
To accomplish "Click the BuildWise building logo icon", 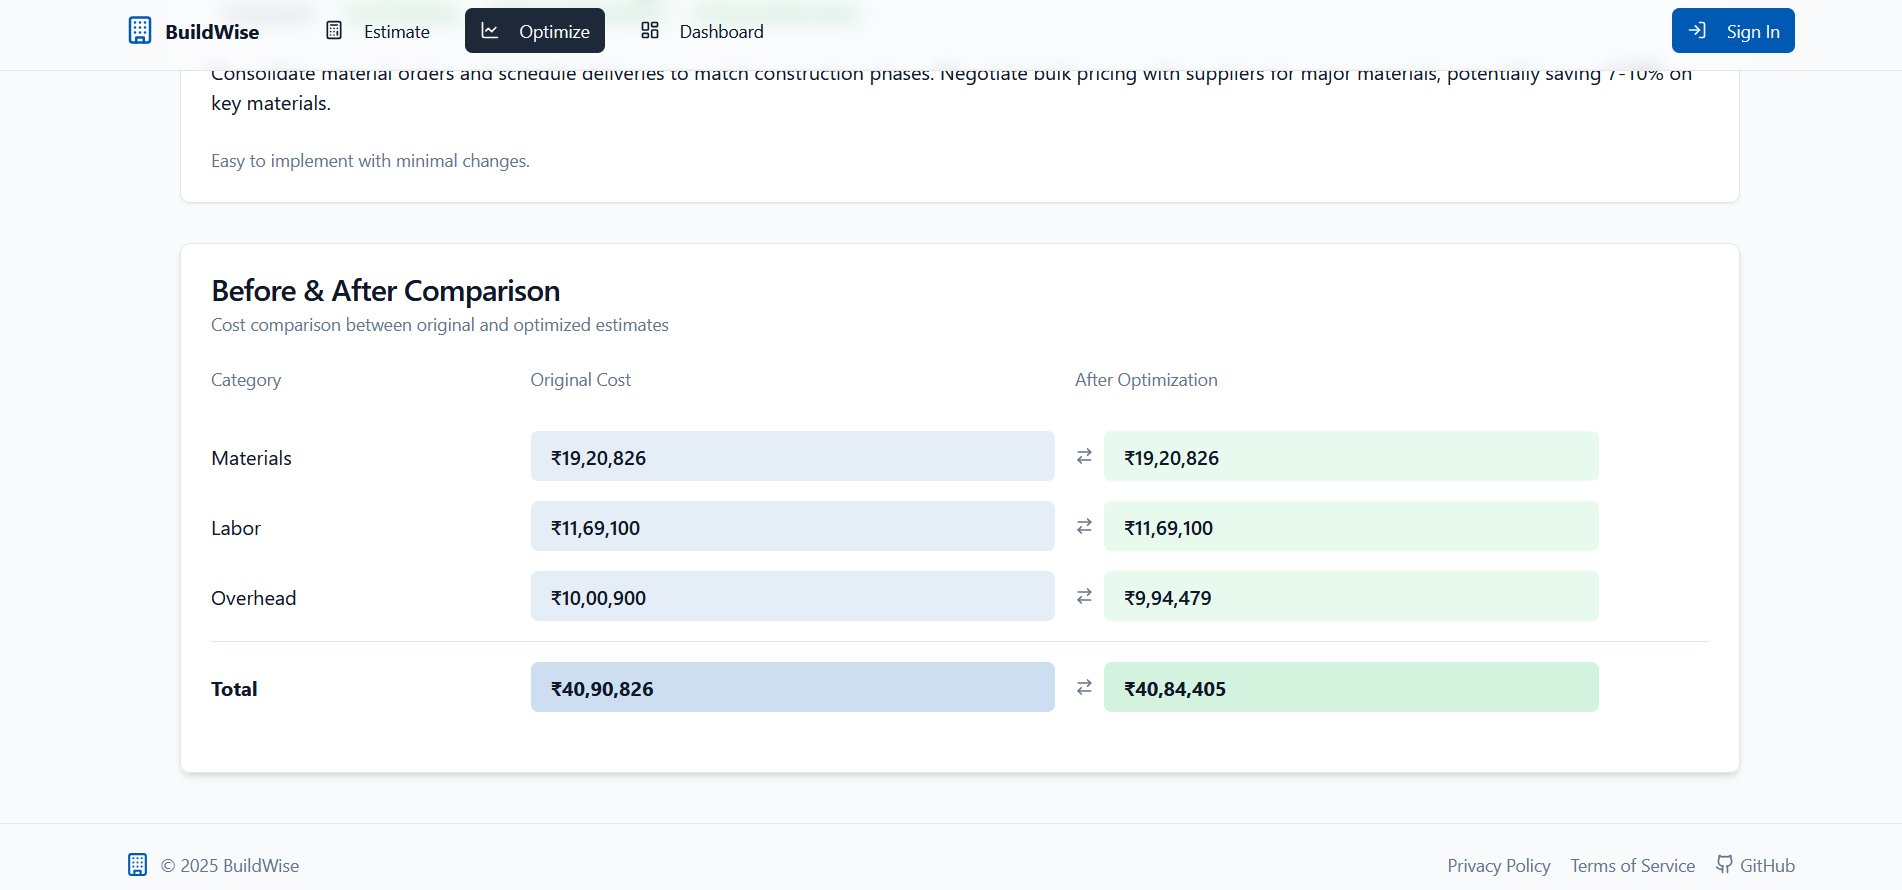I will [140, 31].
